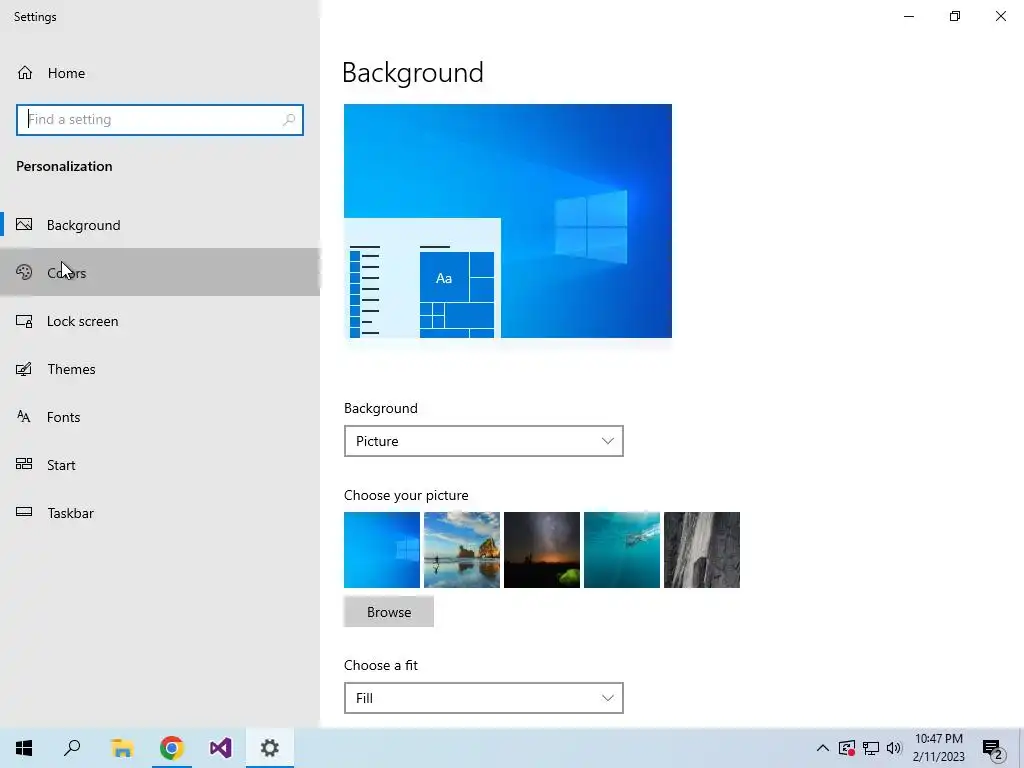Focus the Find a setting search box
This screenshot has height=768, width=1024.
click(160, 120)
